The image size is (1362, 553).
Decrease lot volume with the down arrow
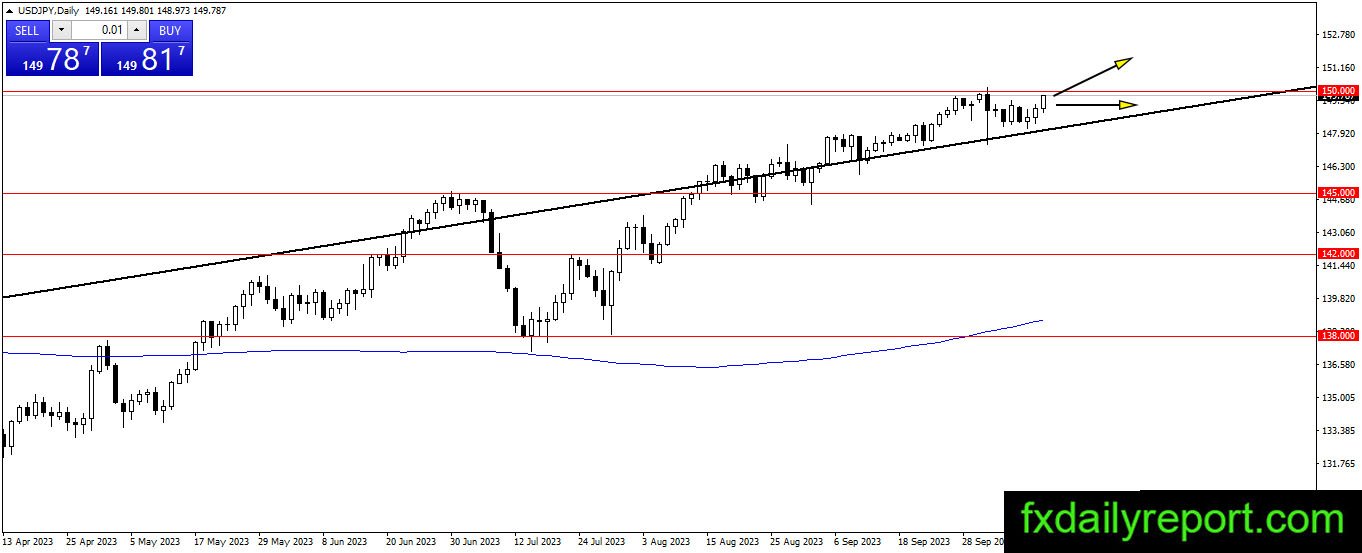pos(60,30)
